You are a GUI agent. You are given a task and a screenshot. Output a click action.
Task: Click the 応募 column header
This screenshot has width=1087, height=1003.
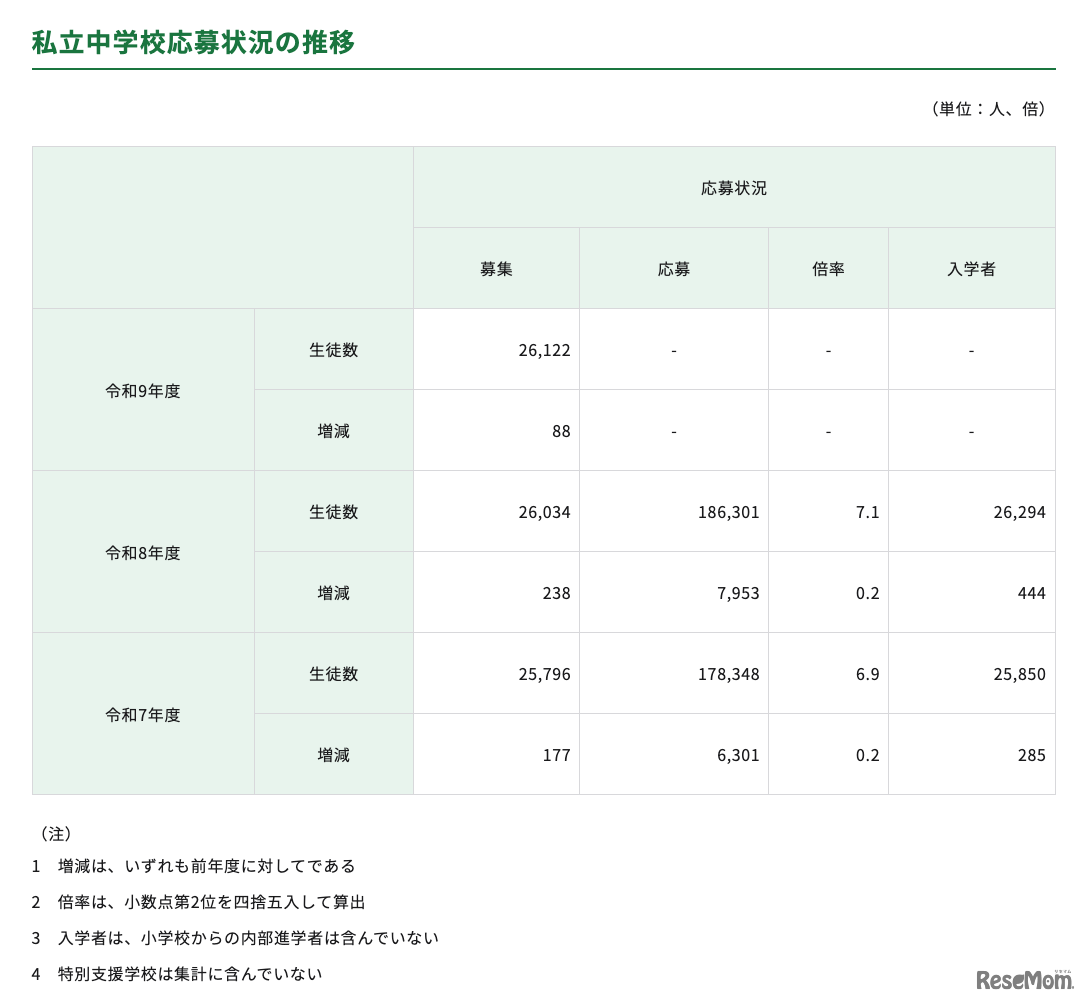[673, 269]
